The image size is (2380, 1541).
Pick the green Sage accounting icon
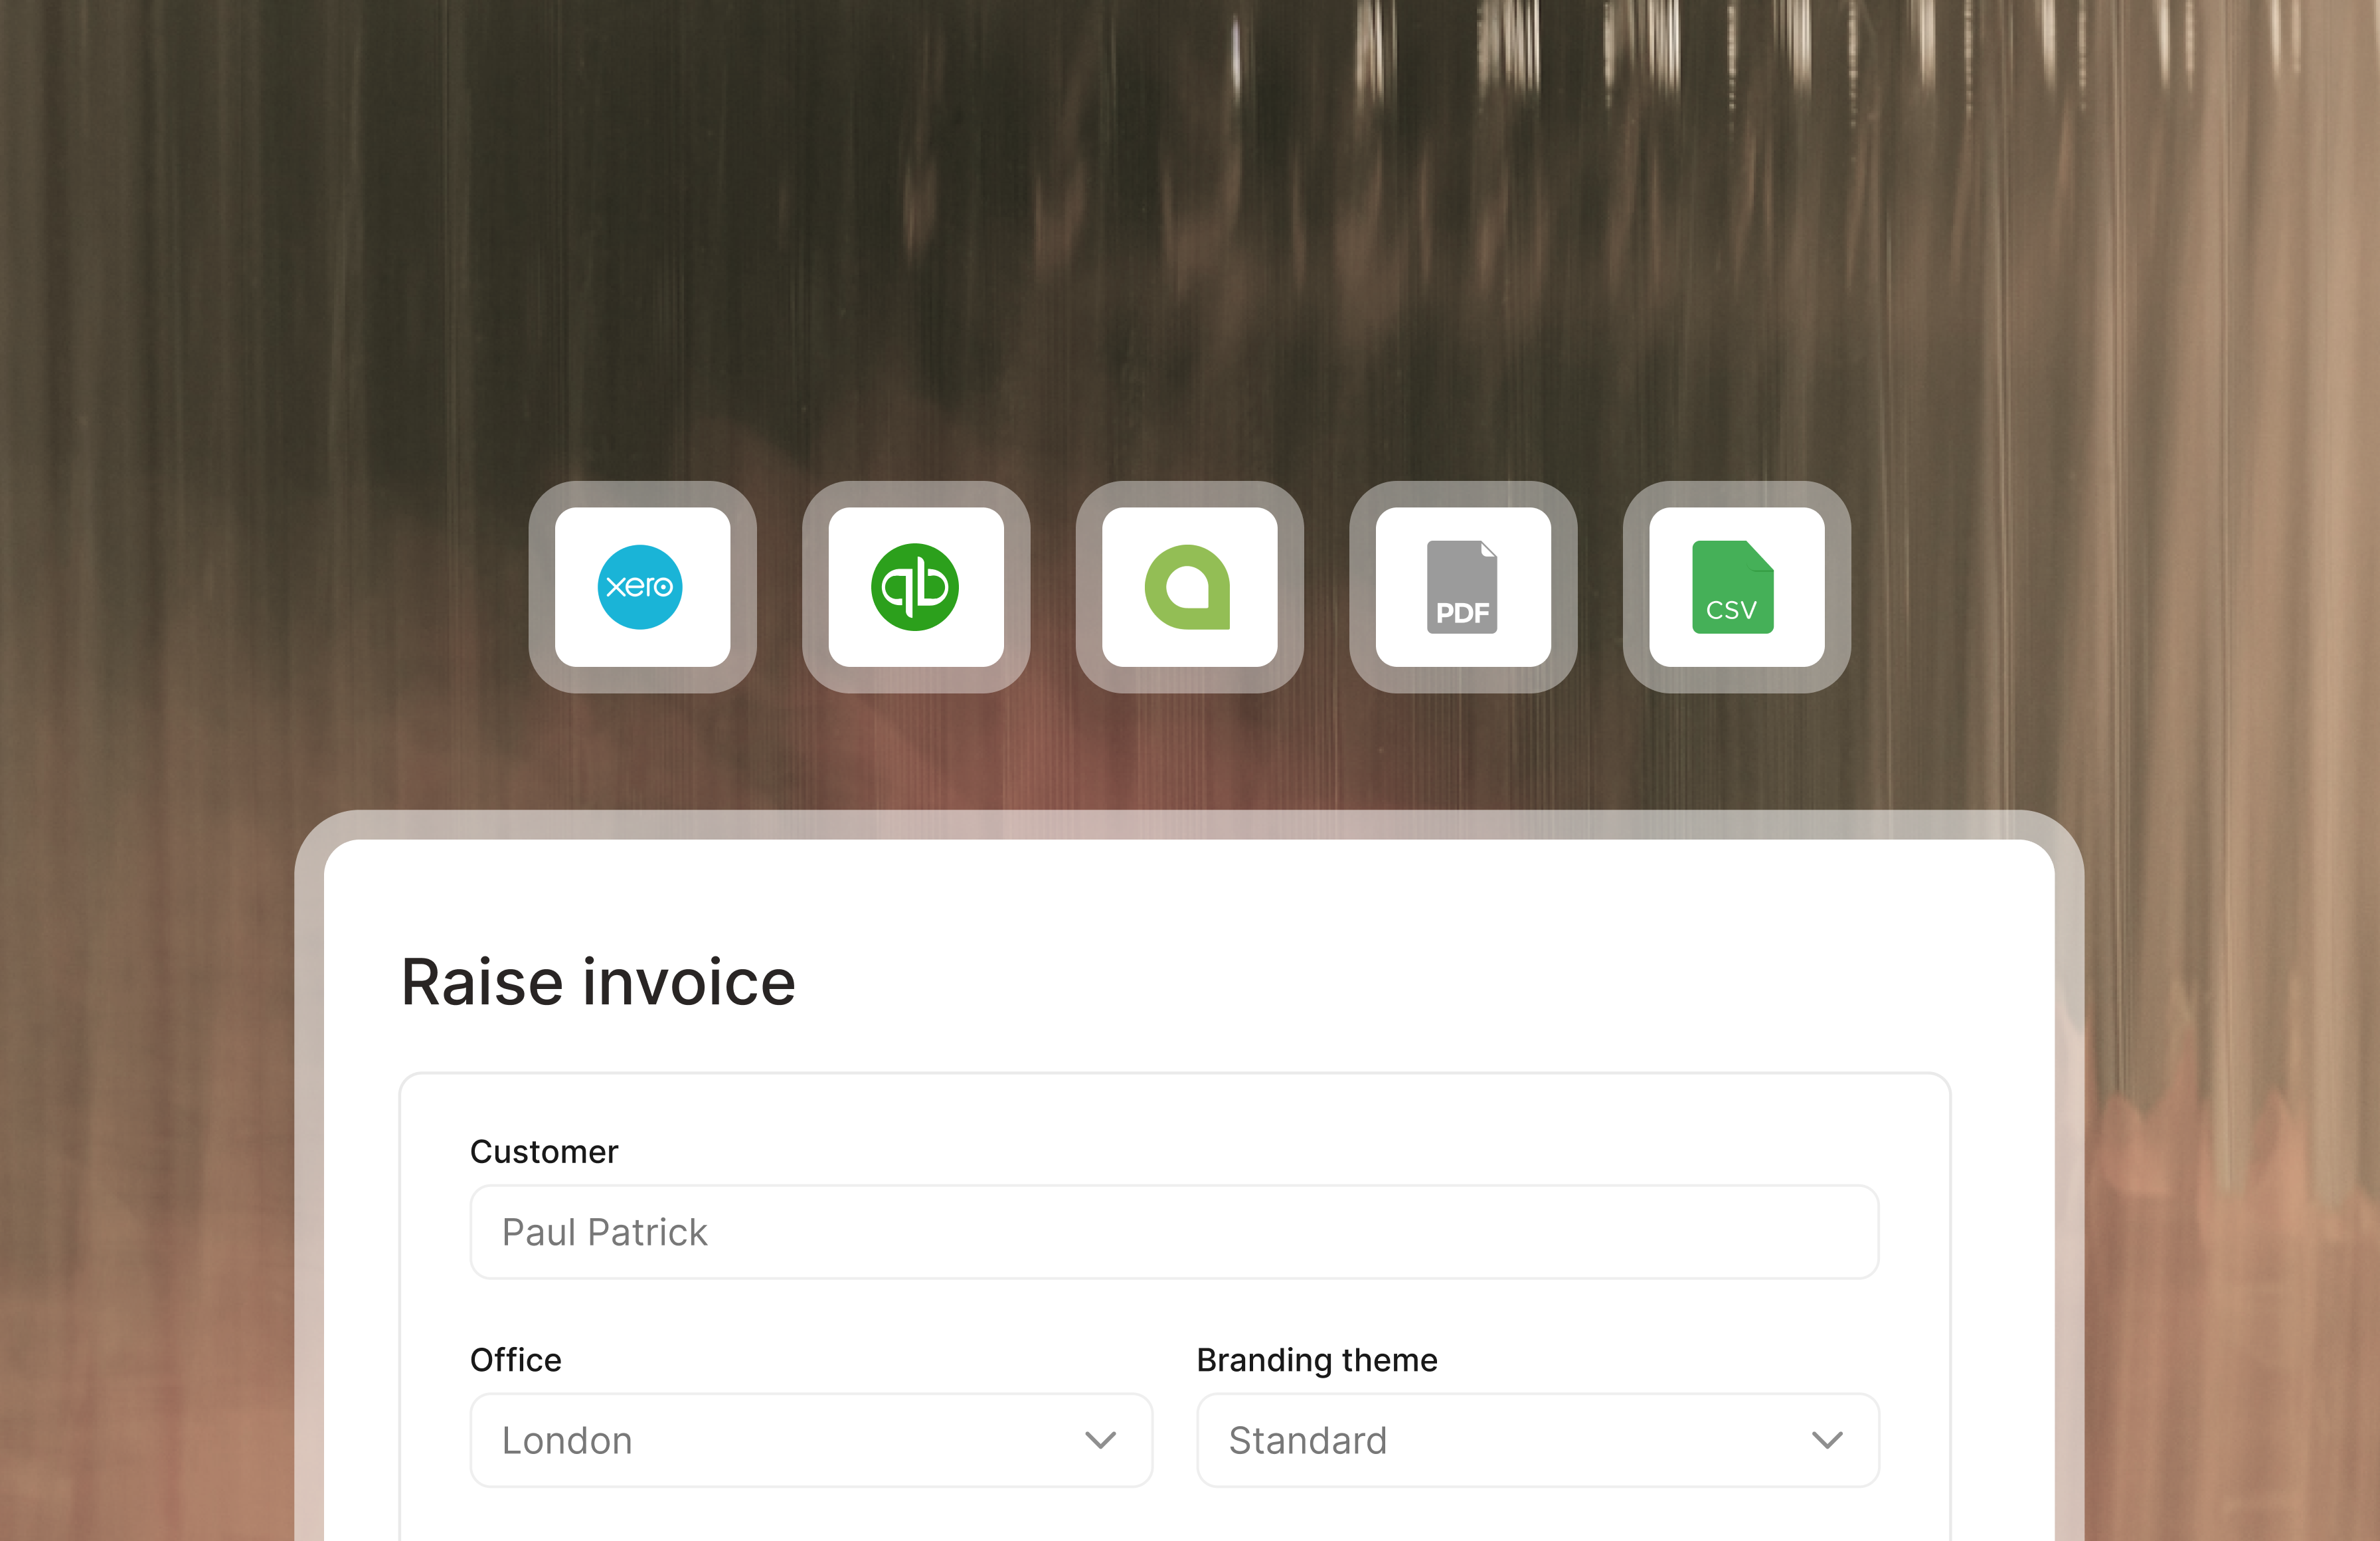(x=1188, y=587)
